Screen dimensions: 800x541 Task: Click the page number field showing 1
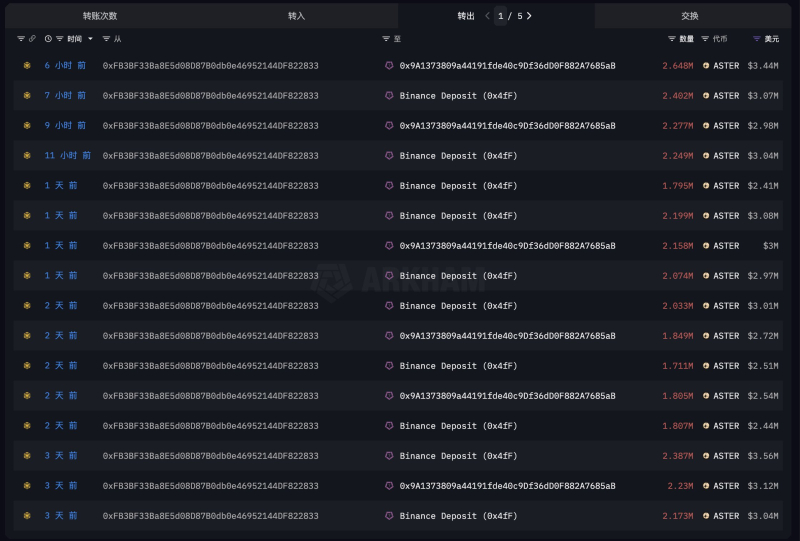[x=501, y=16]
